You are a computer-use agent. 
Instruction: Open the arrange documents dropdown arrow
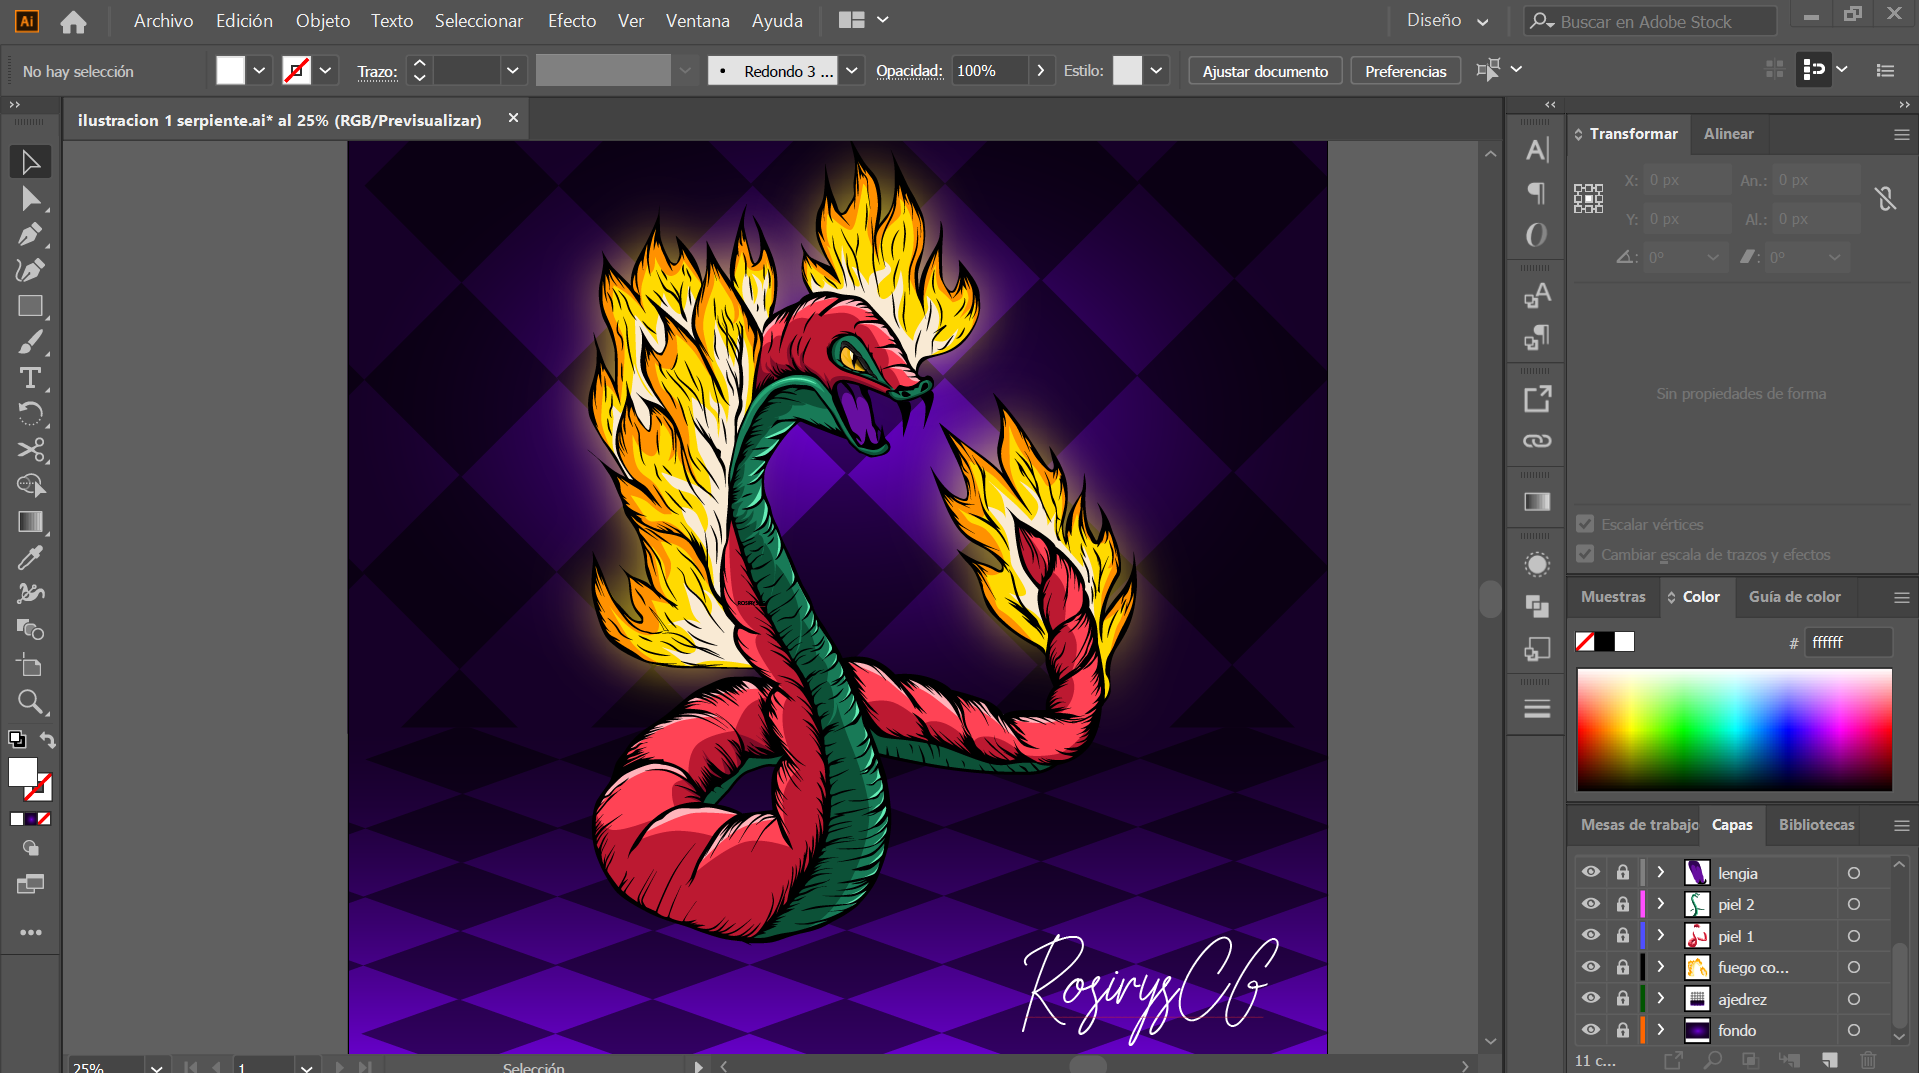click(x=882, y=20)
